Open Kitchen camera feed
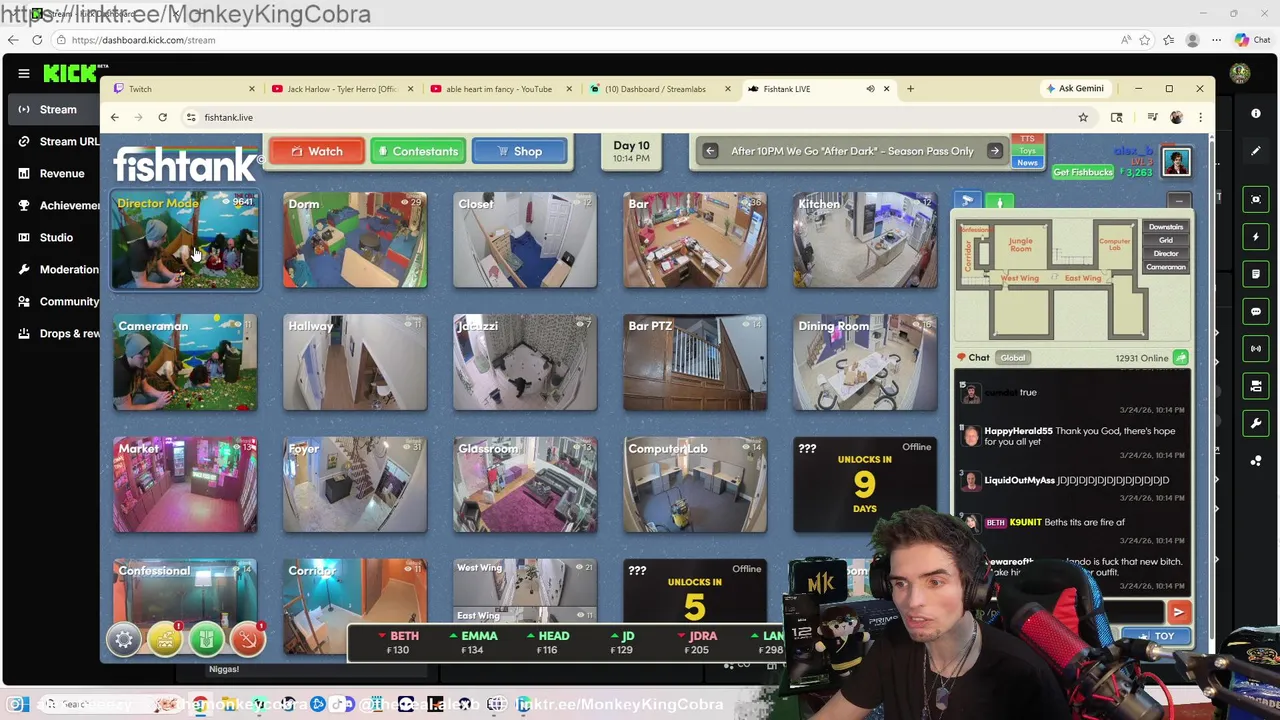The width and height of the screenshot is (1280, 720). coord(865,240)
